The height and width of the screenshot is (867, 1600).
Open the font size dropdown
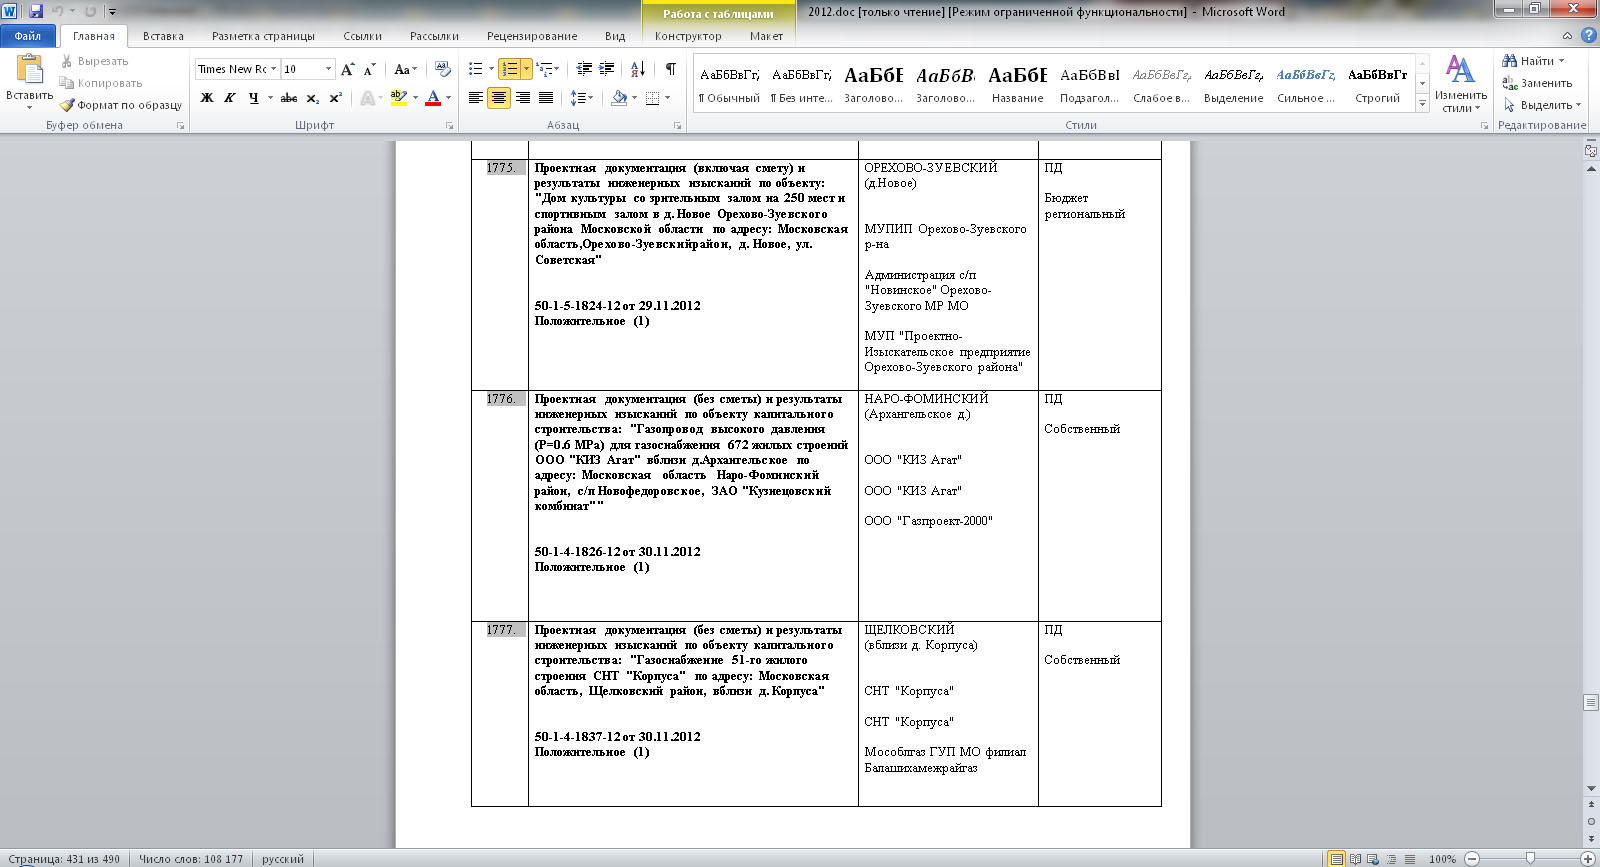click(x=328, y=69)
